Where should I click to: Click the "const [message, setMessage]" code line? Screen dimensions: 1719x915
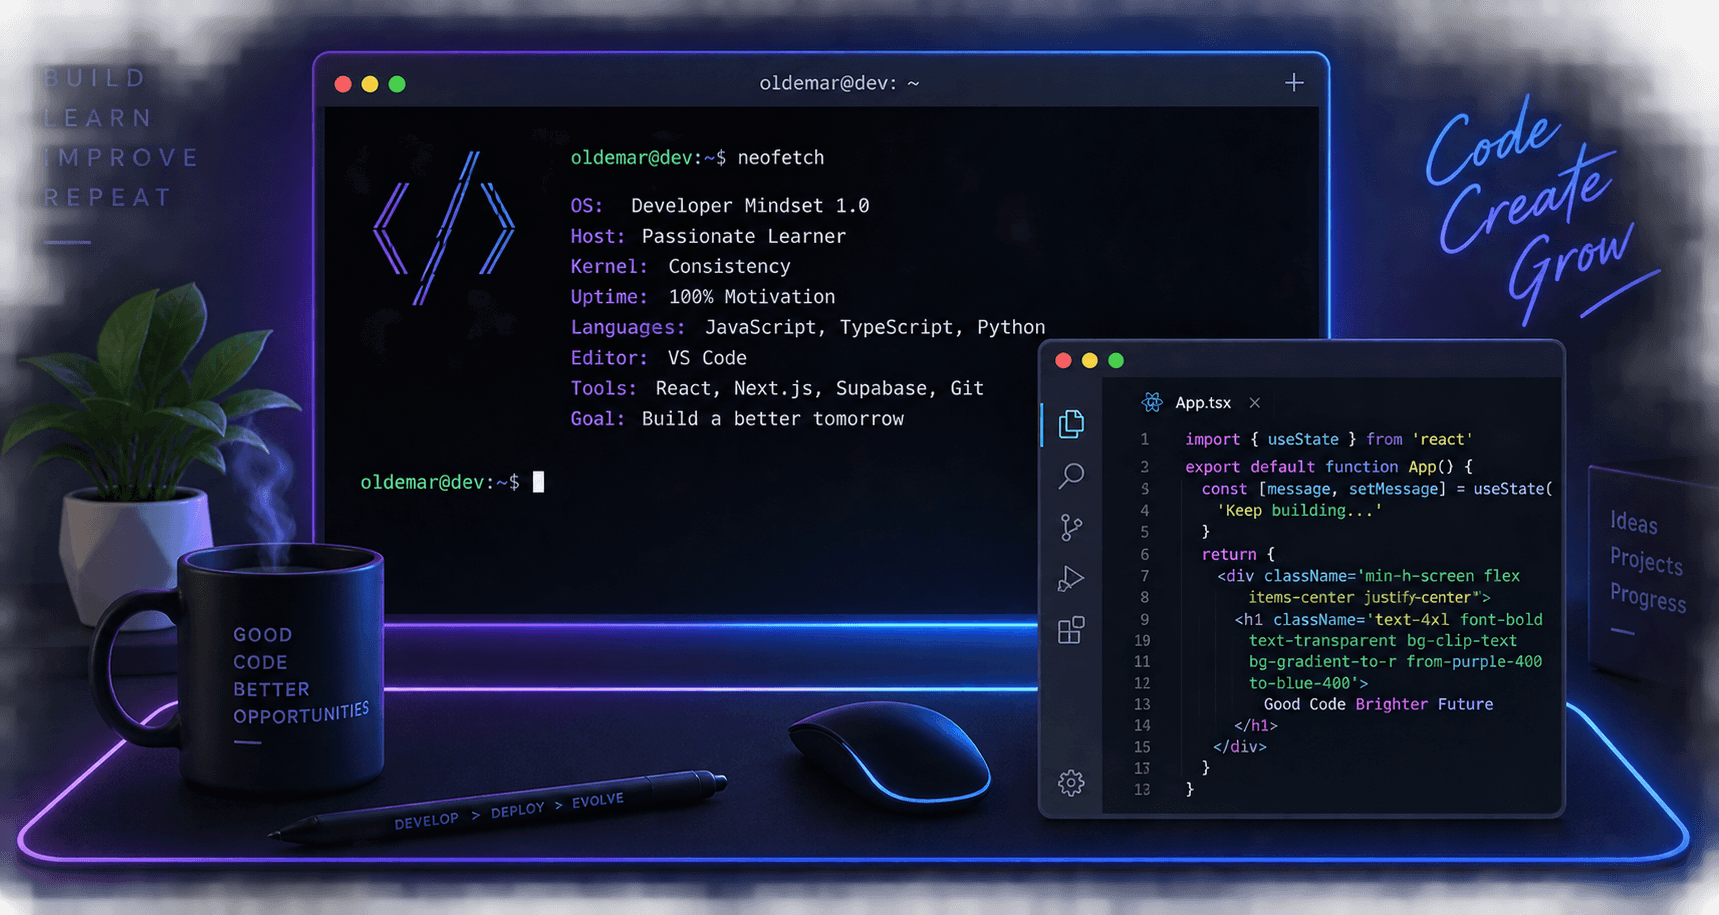coord(1377,489)
